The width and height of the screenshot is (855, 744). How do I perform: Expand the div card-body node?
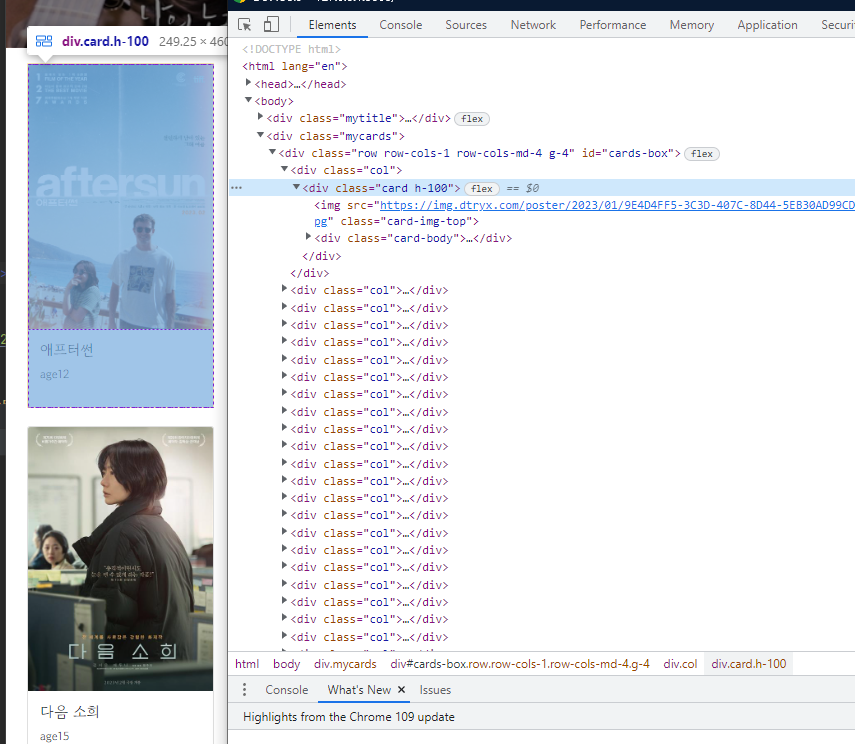pyautogui.click(x=309, y=237)
